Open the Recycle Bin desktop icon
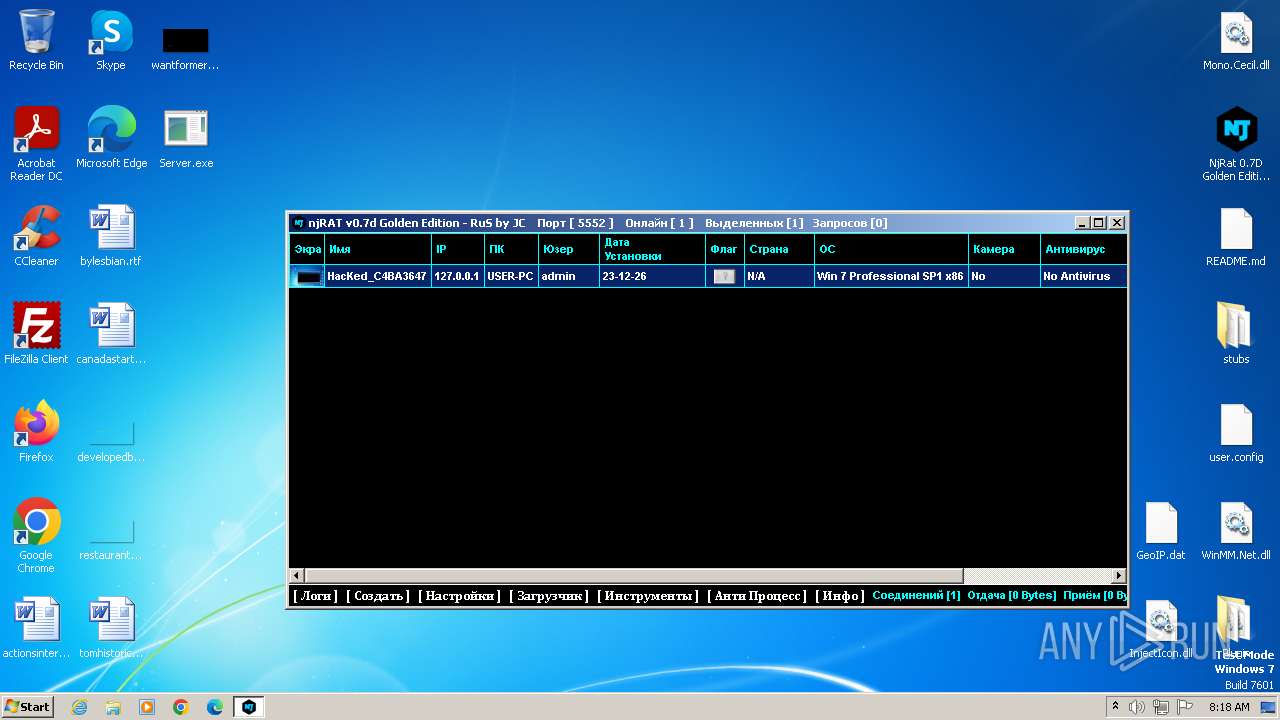This screenshot has width=1280, height=720. tap(36, 40)
